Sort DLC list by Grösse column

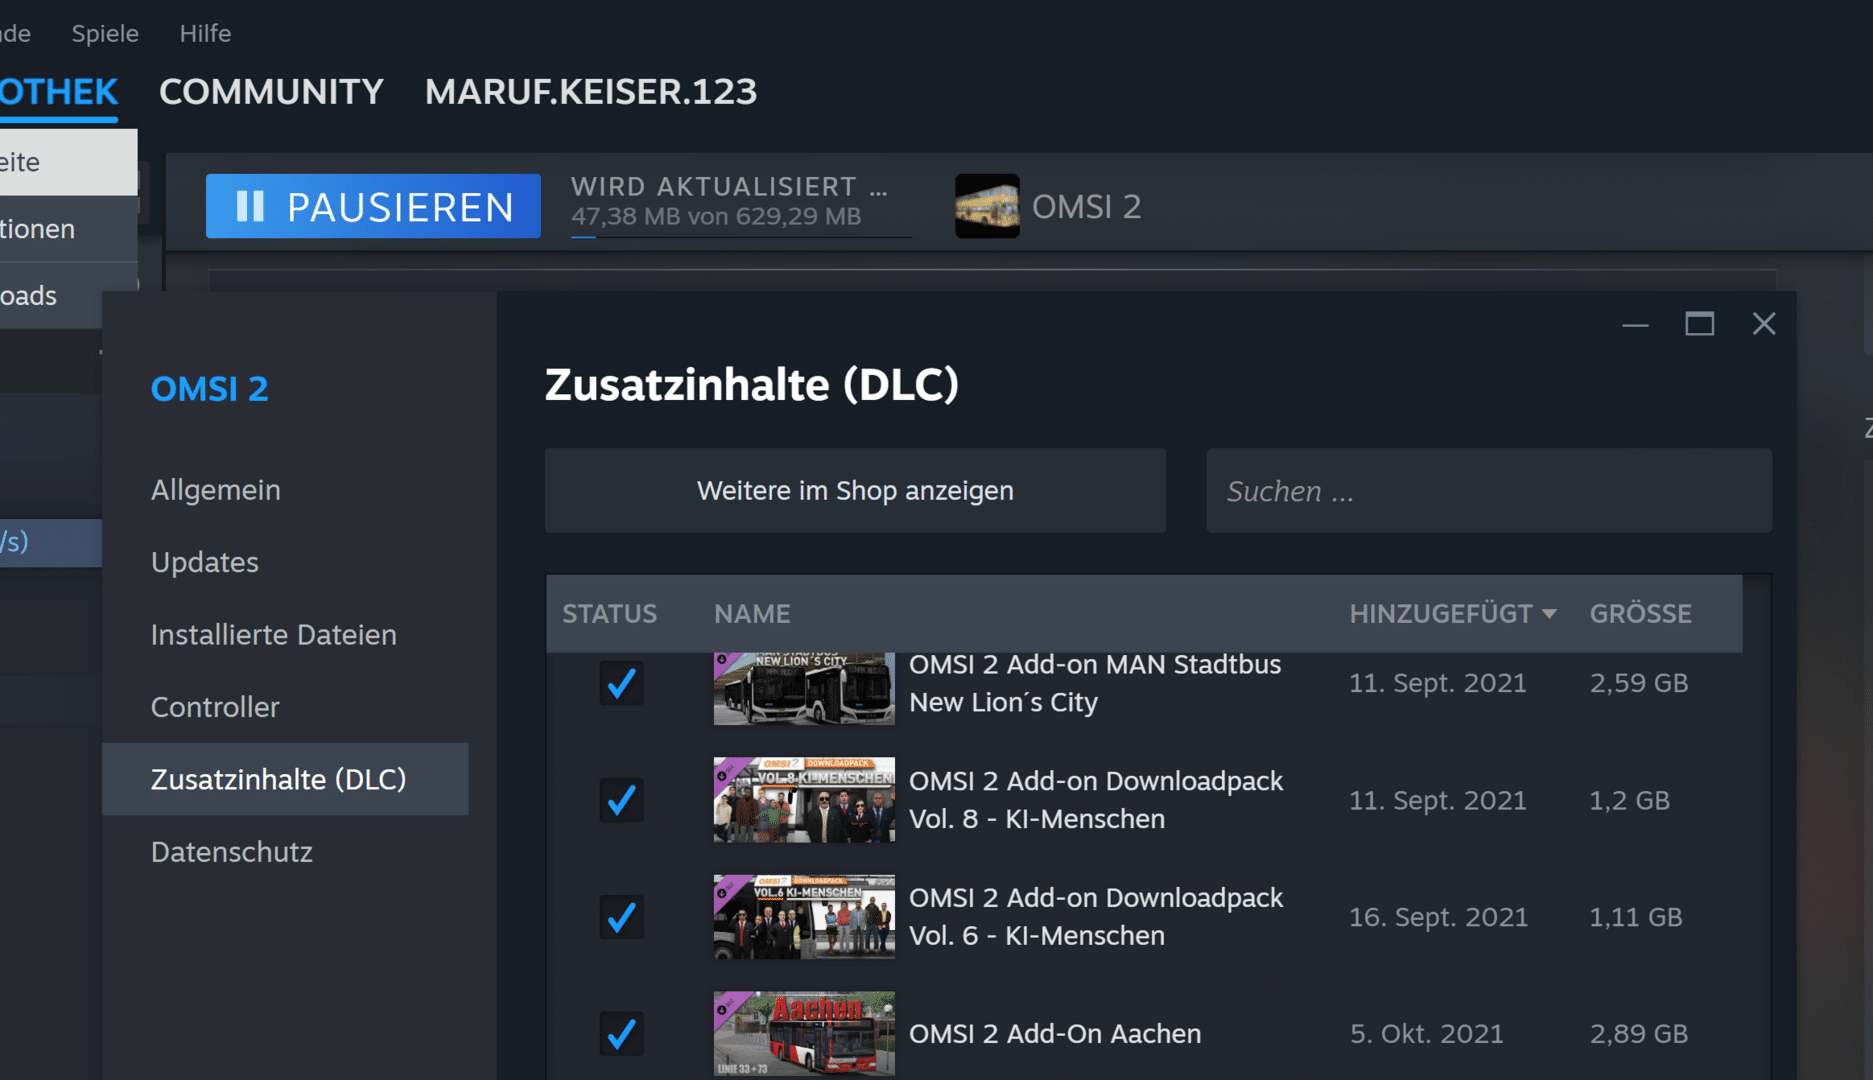click(1640, 614)
